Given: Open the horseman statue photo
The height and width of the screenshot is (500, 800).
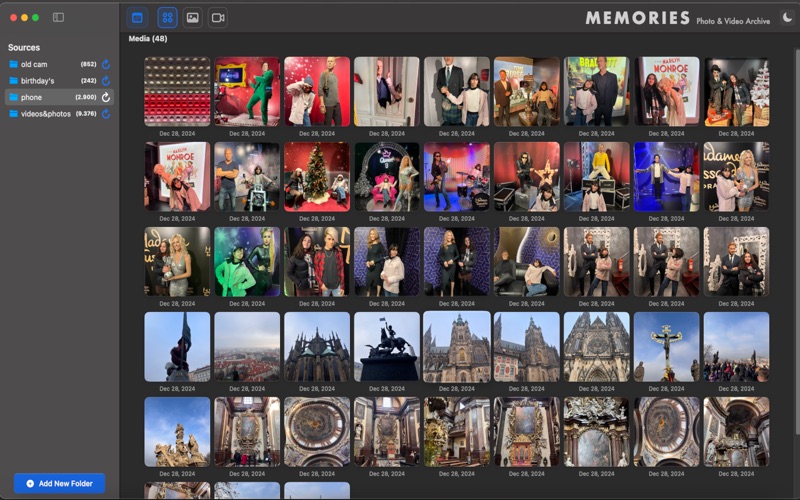Looking at the screenshot, I should 387,347.
